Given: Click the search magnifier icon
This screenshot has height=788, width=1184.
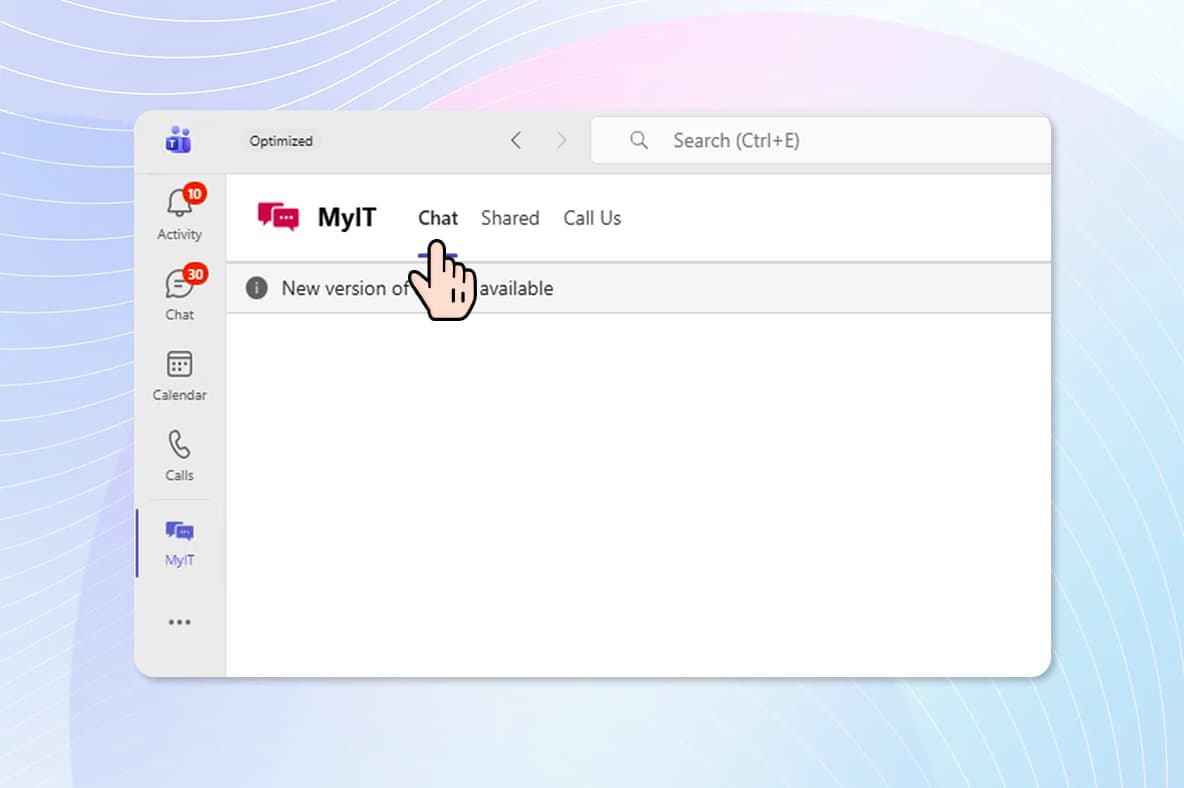Looking at the screenshot, I should tap(639, 140).
